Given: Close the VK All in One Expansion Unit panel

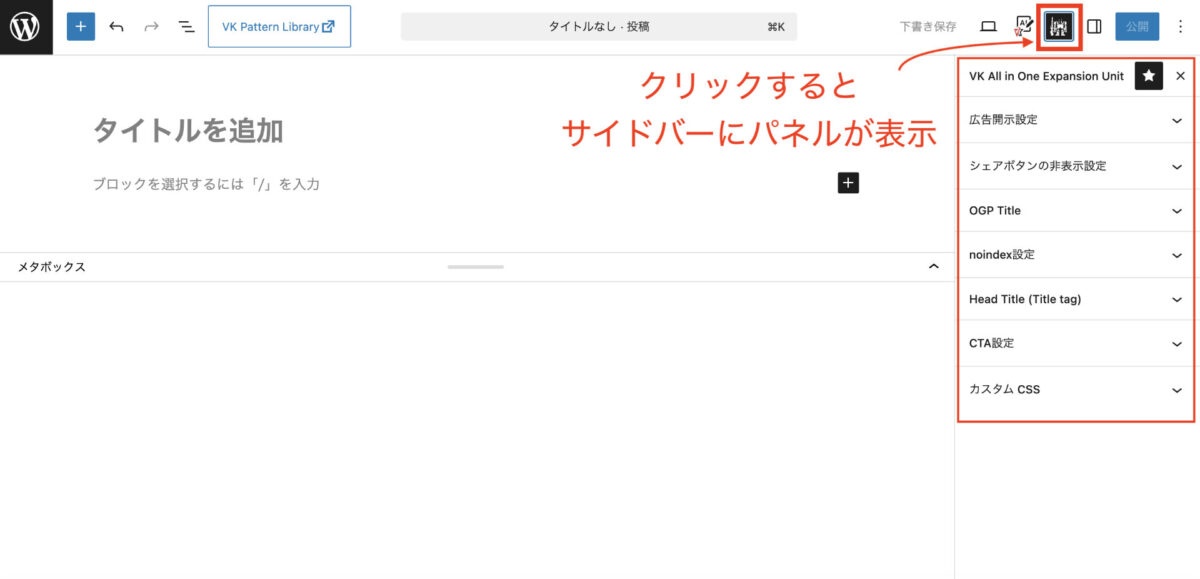Looking at the screenshot, I should coord(1180,76).
